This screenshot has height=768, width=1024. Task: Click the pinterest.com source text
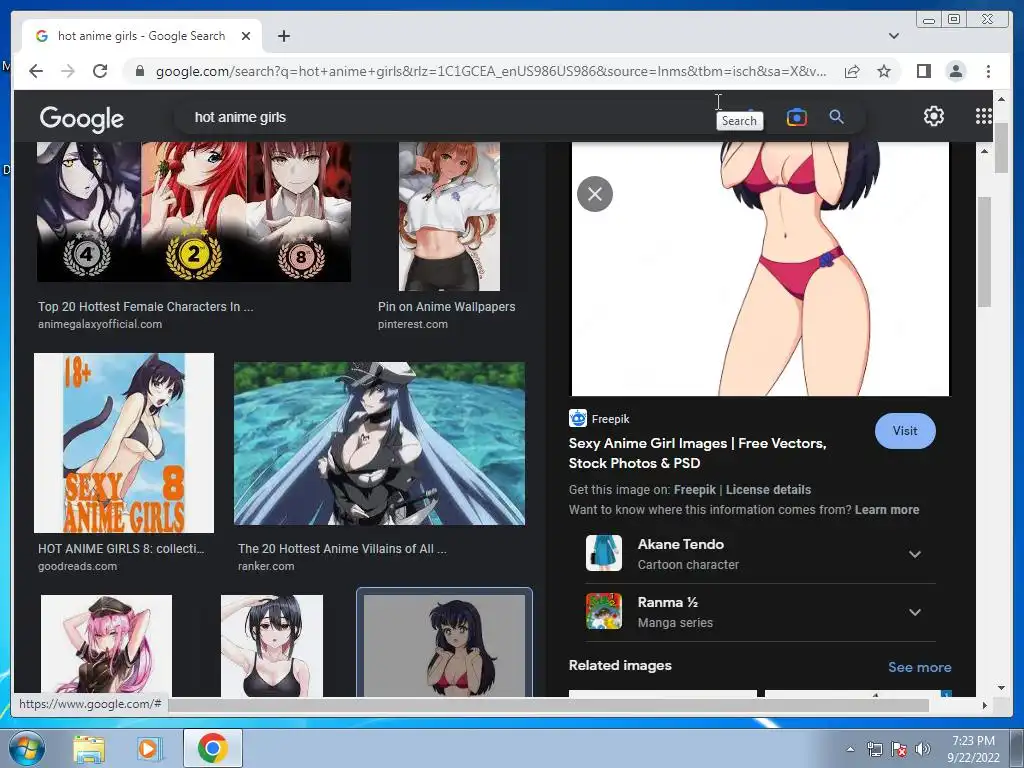[413, 324]
